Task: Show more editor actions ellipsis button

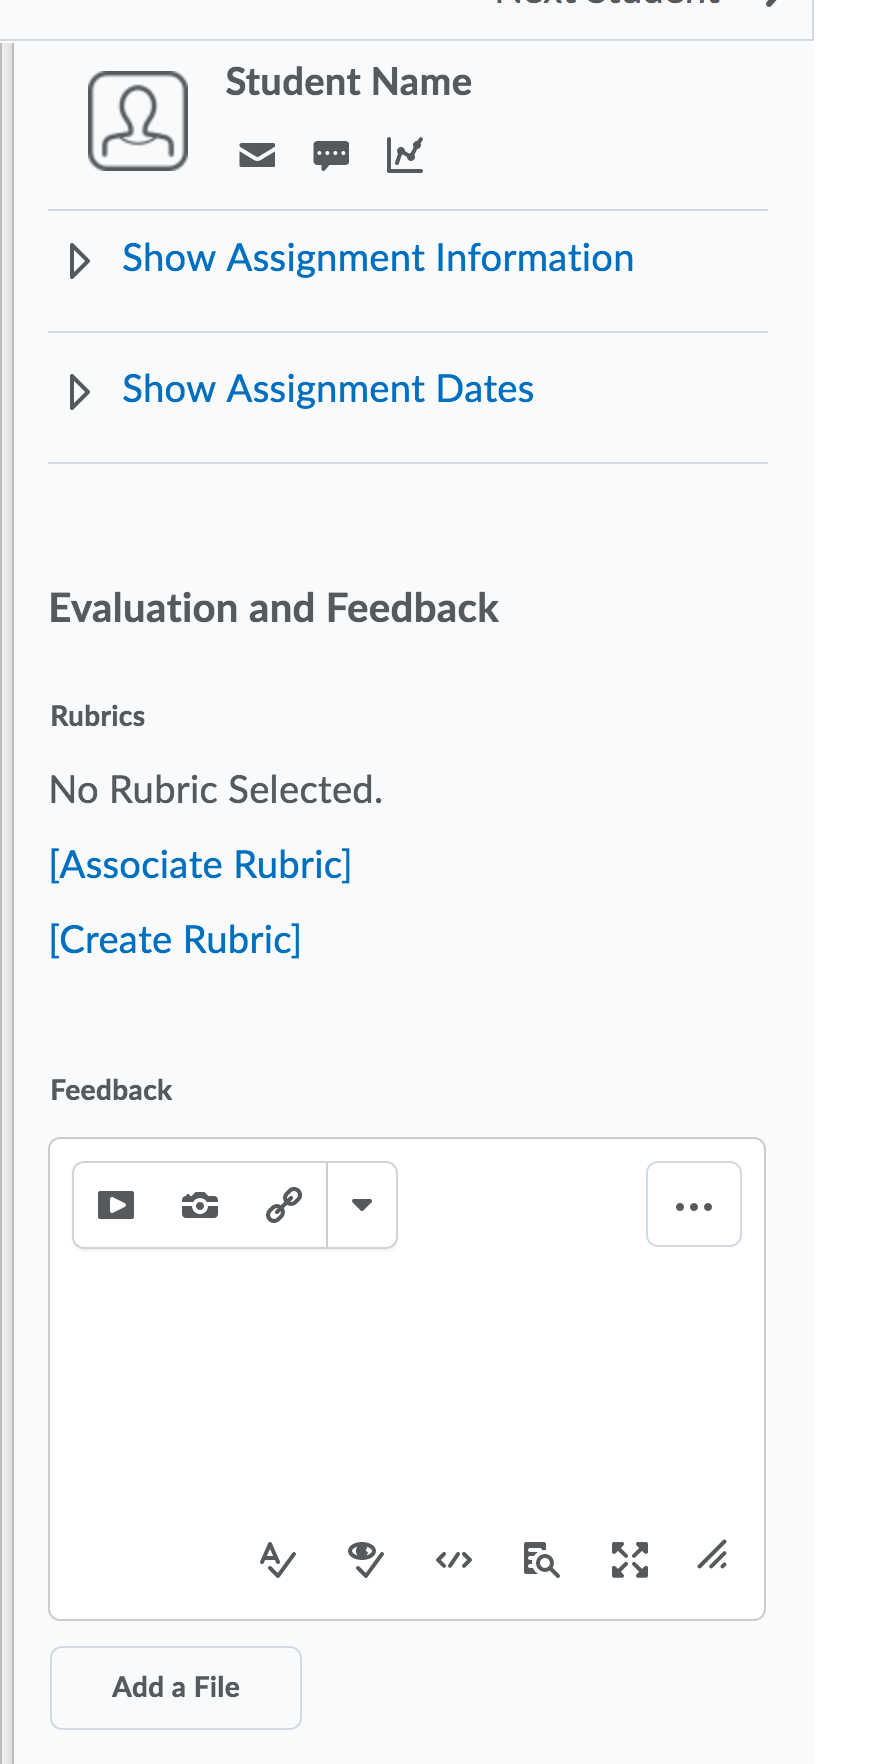Action: coord(694,1205)
